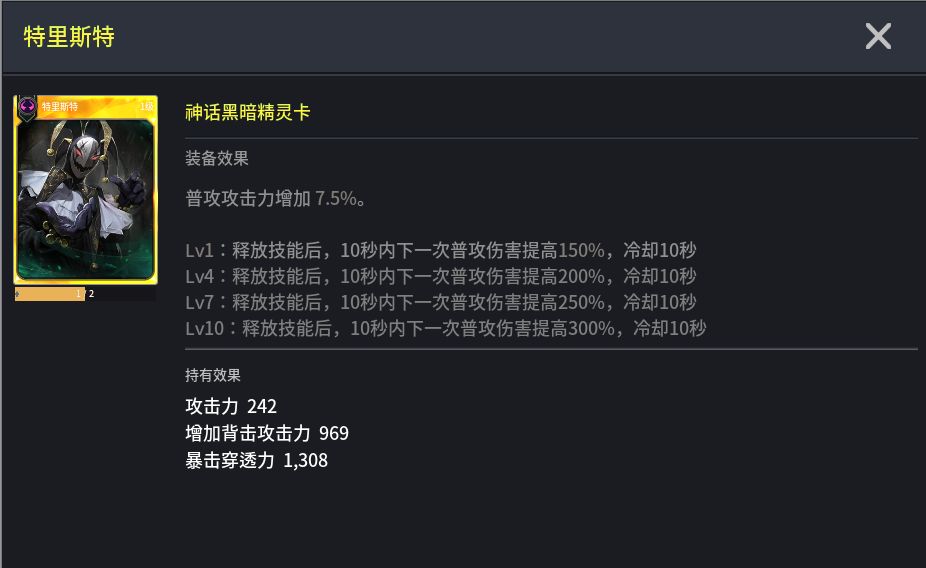Select the 持有效果 section label

(213, 375)
